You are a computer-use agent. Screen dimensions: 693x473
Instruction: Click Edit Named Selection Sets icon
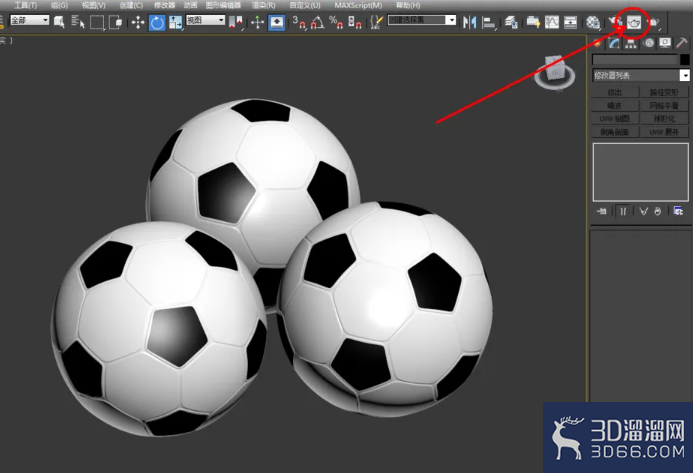(376, 22)
